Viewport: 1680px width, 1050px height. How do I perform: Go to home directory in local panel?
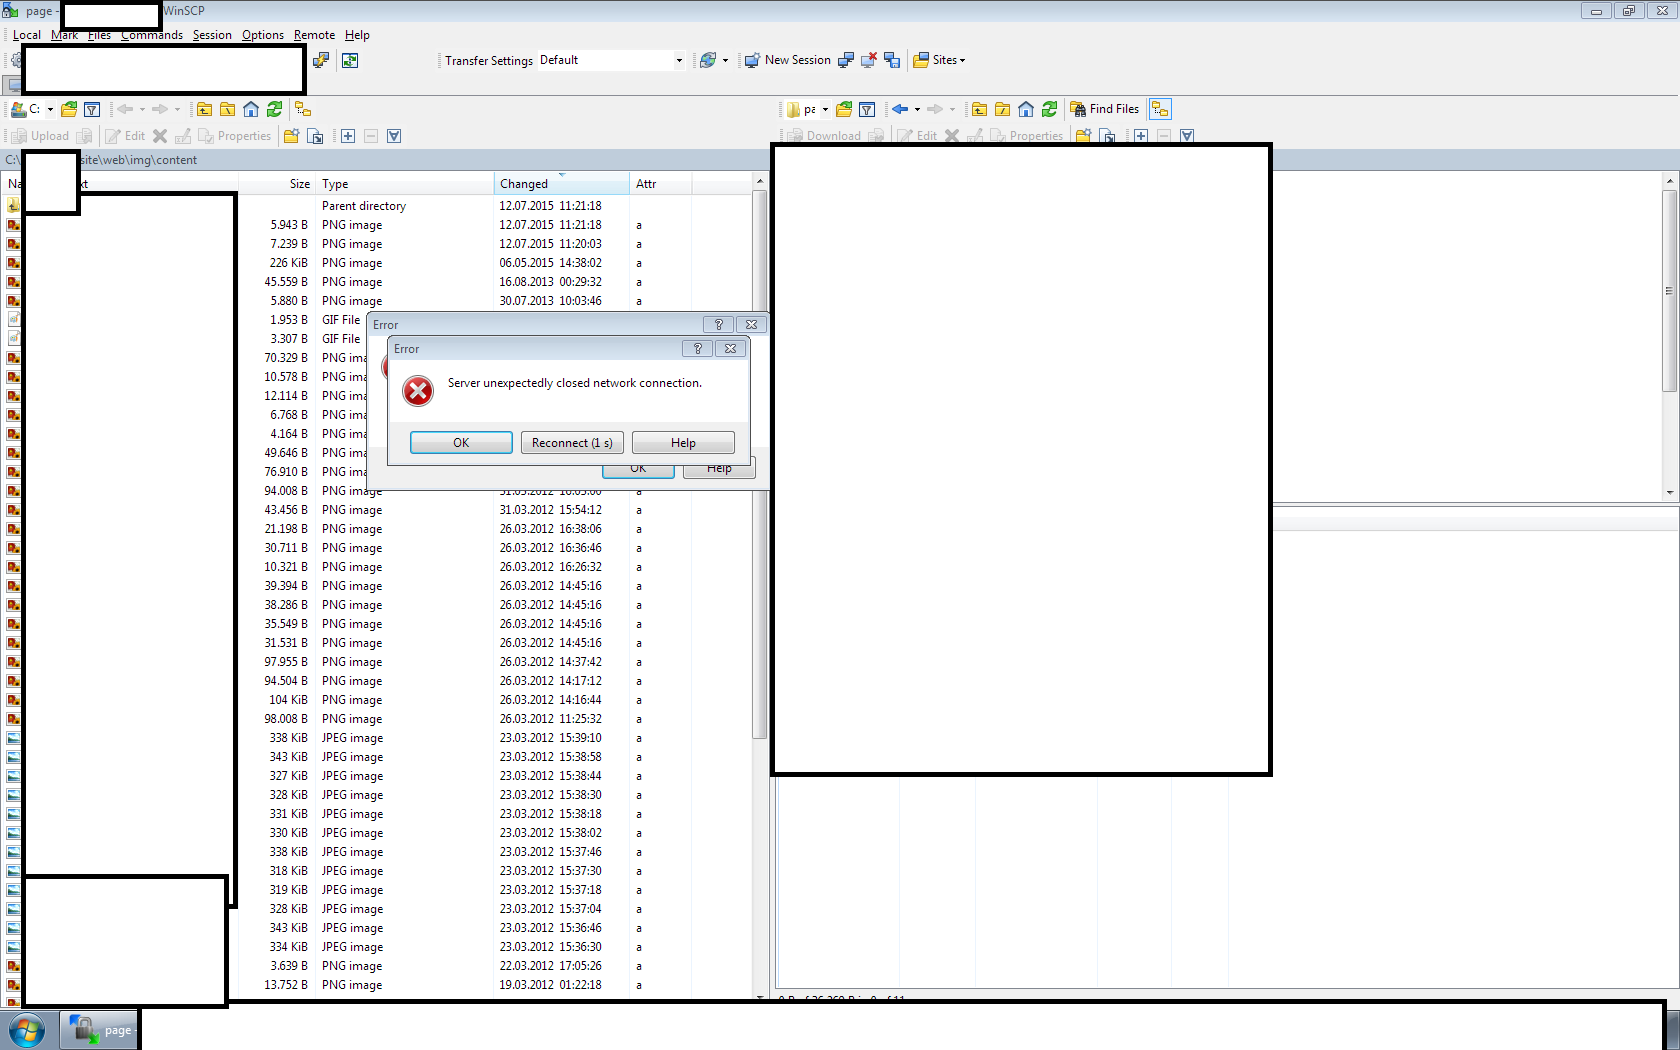pyautogui.click(x=251, y=109)
